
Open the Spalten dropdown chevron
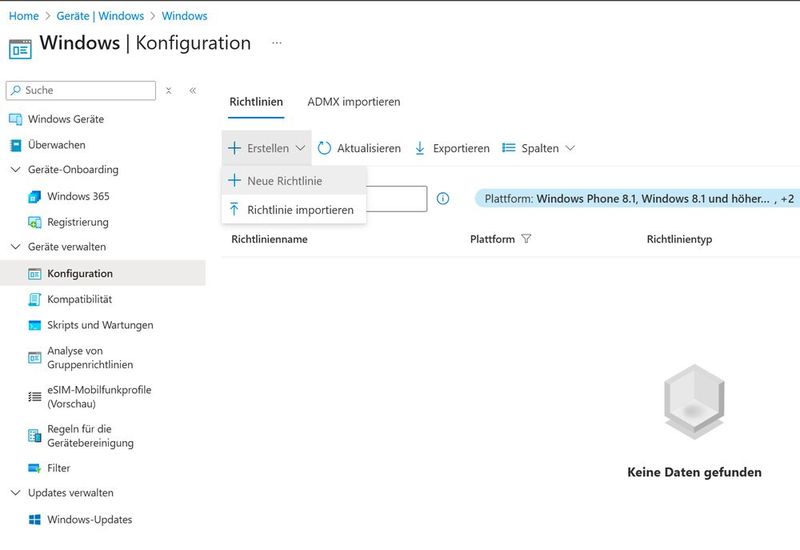point(570,148)
